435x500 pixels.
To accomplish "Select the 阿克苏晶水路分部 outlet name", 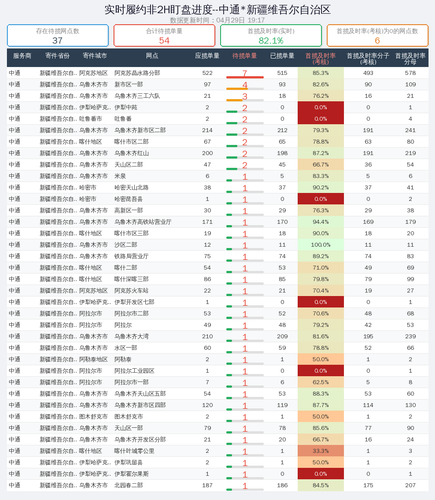I will [x=137, y=73].
